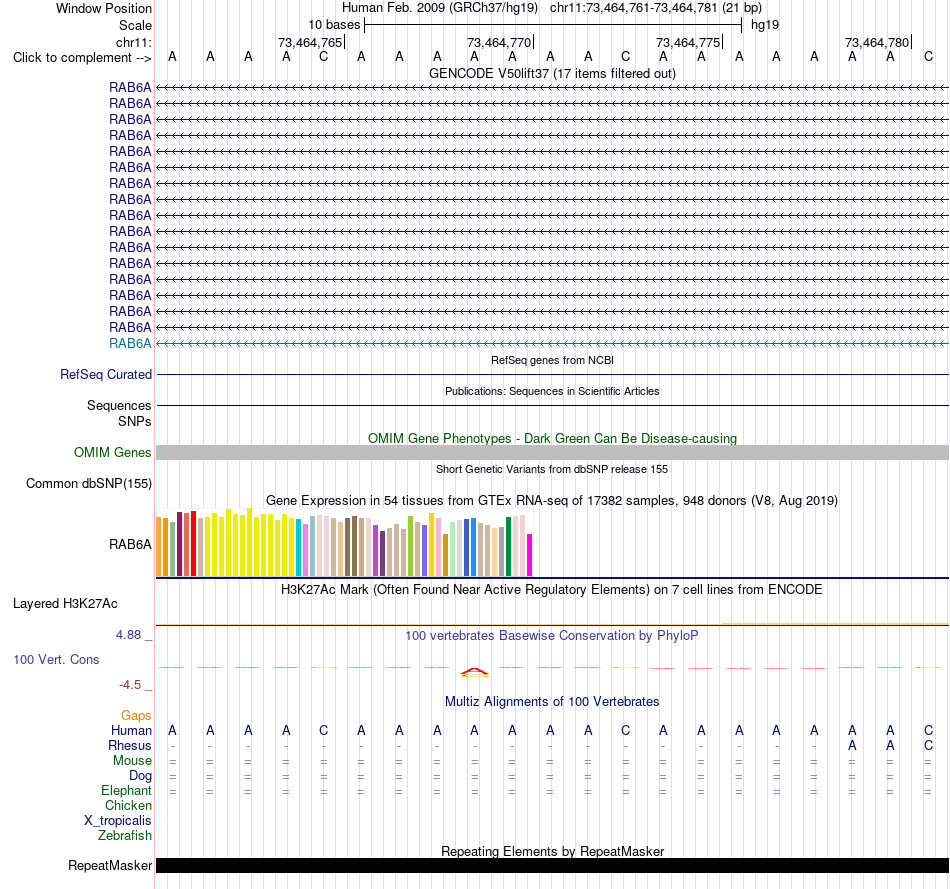Click the 'Sequences SNPs' track label
The width and height of the screenshot is (950, 889).
(119, 413)
